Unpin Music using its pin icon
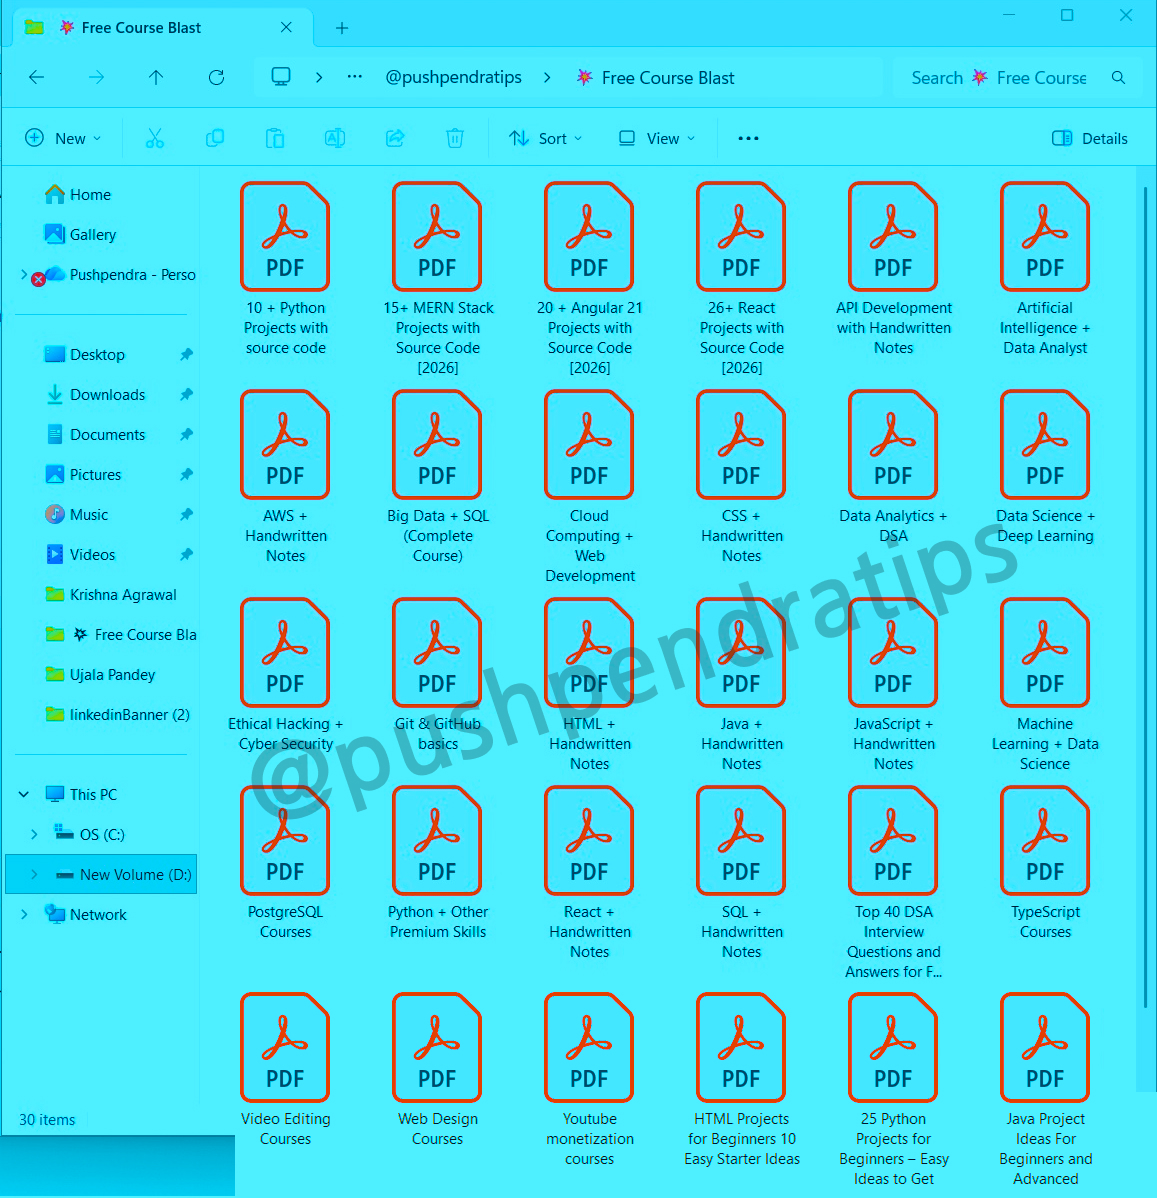 [x=186, y=514]
